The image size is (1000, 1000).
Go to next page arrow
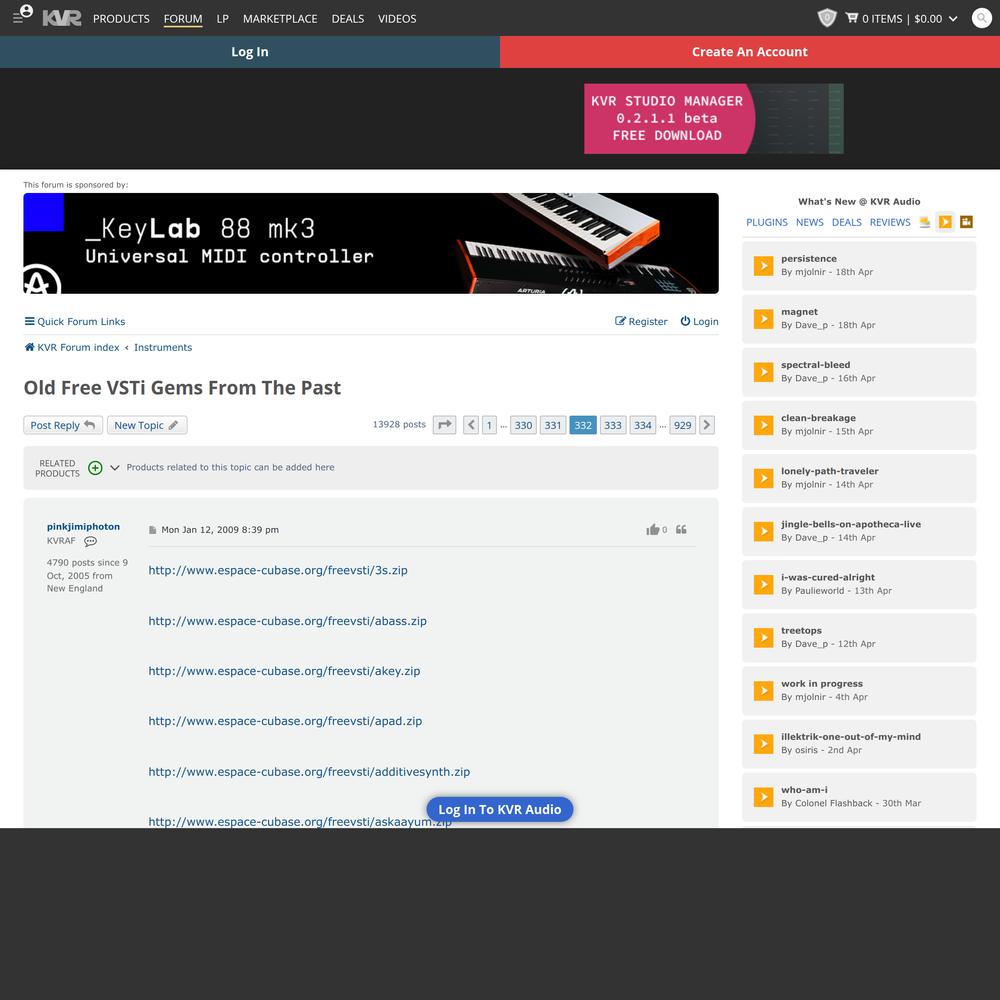(707, 425)
